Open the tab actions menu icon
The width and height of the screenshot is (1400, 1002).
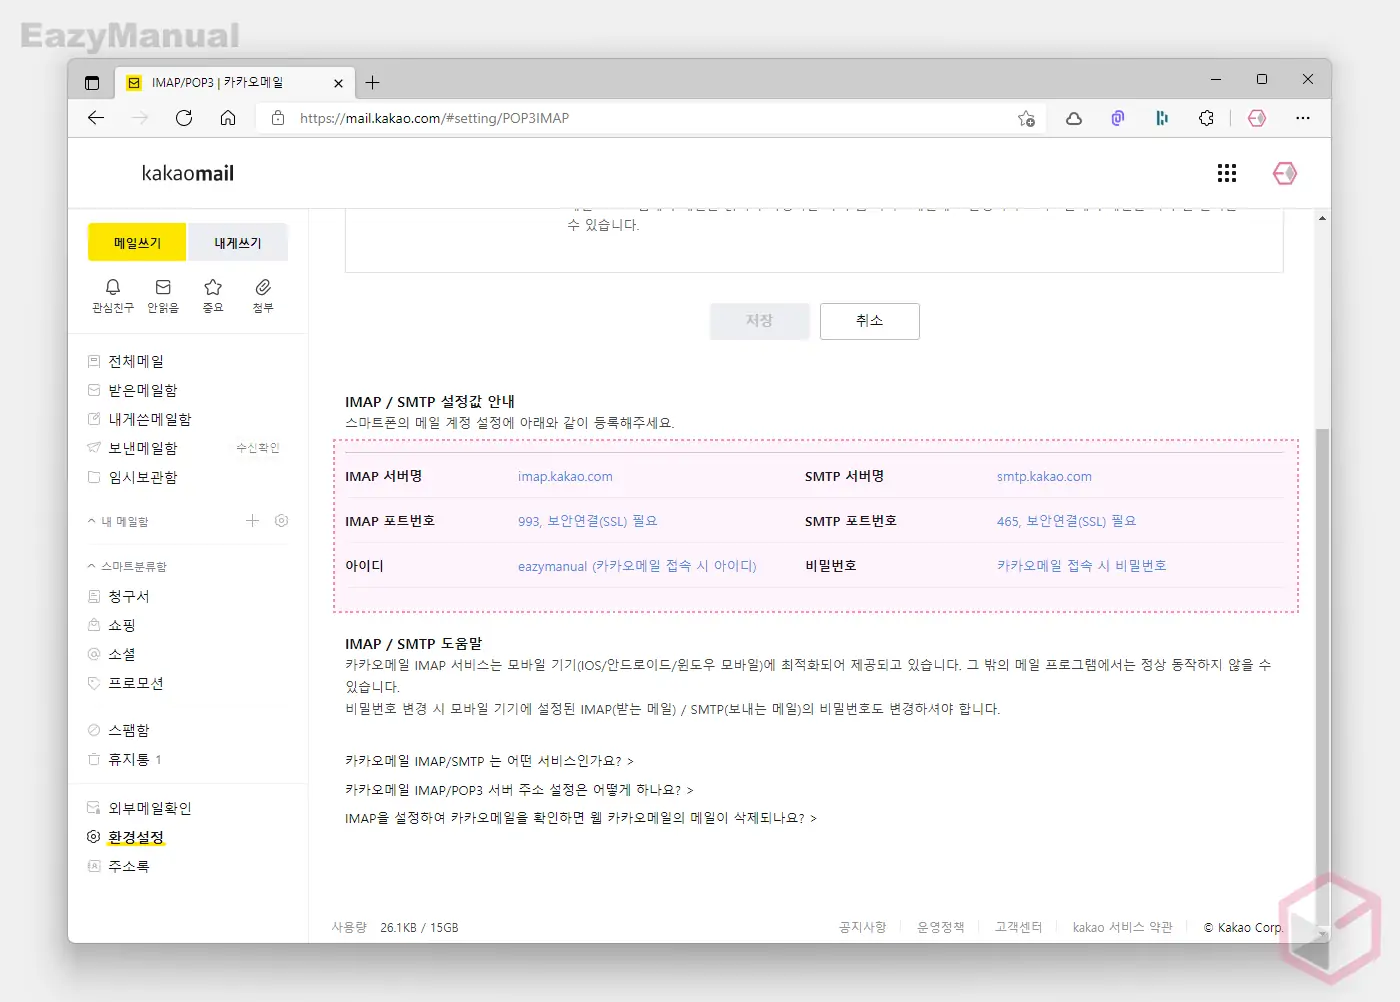pos(92,83)
